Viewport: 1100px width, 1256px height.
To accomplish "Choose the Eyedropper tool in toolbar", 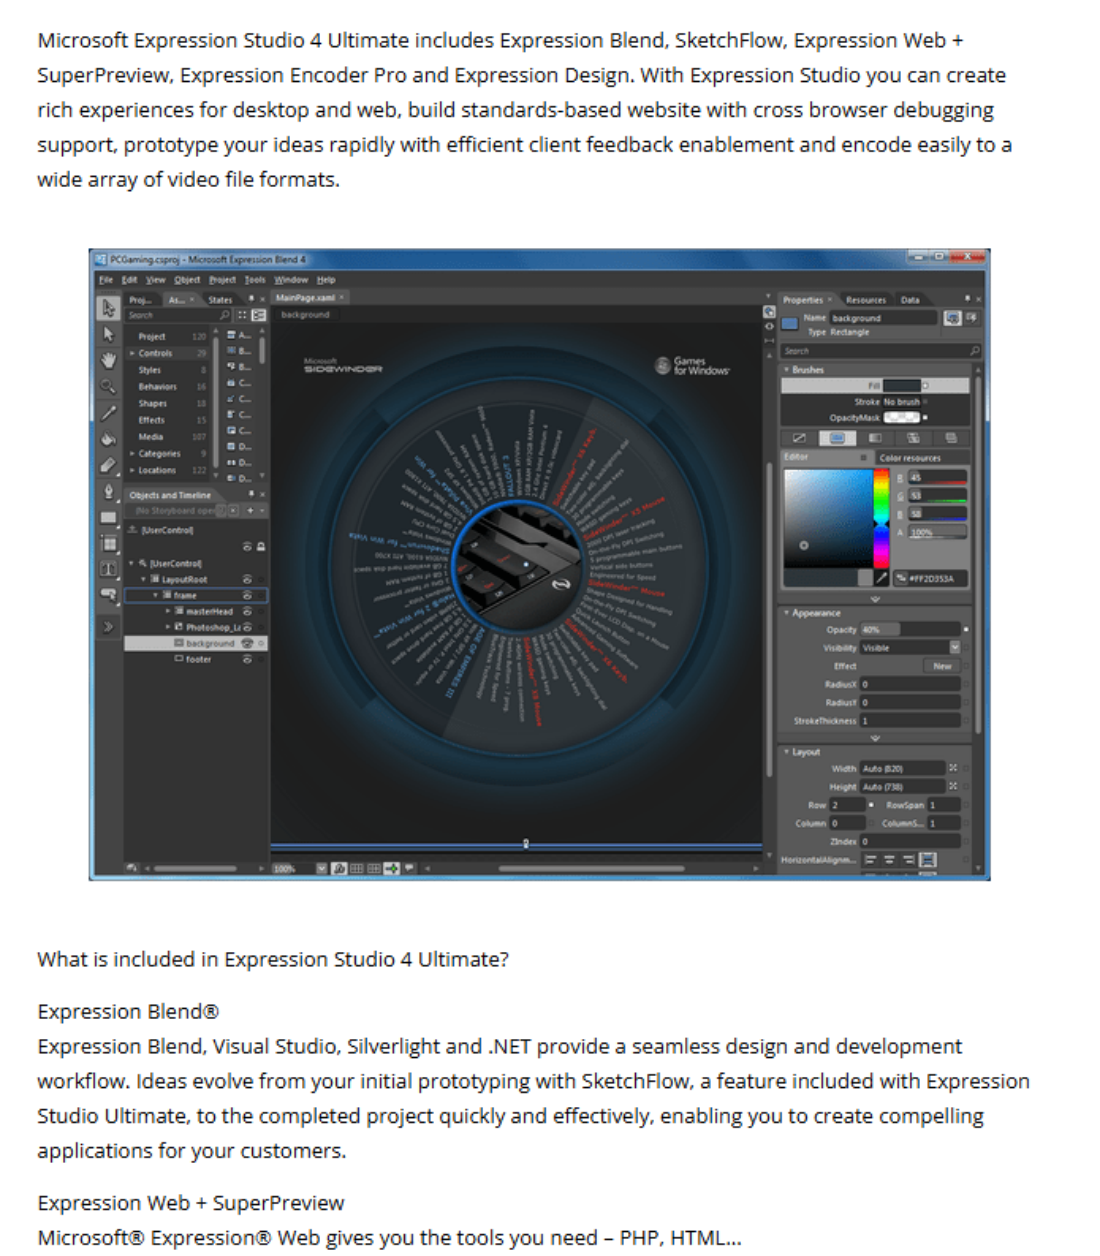I will click(x=108, y=412).
